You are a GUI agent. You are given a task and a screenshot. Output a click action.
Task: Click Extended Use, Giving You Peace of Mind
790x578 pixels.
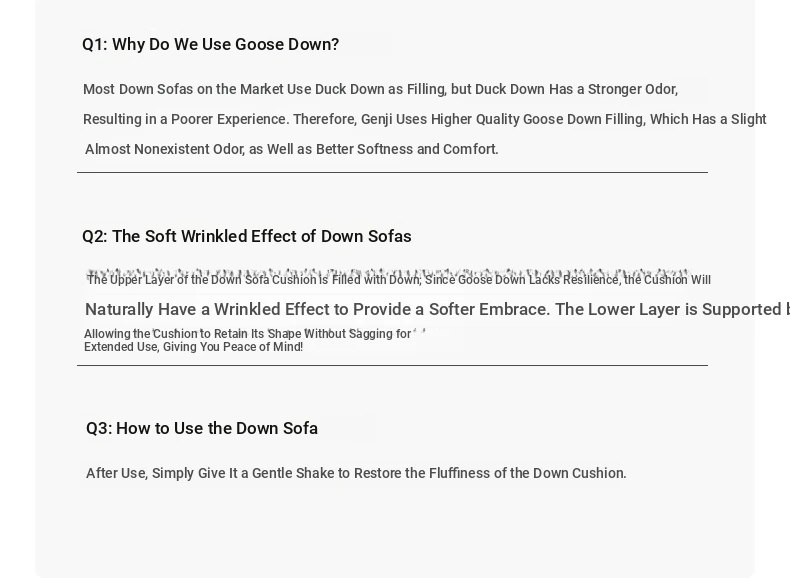[193, 347]
